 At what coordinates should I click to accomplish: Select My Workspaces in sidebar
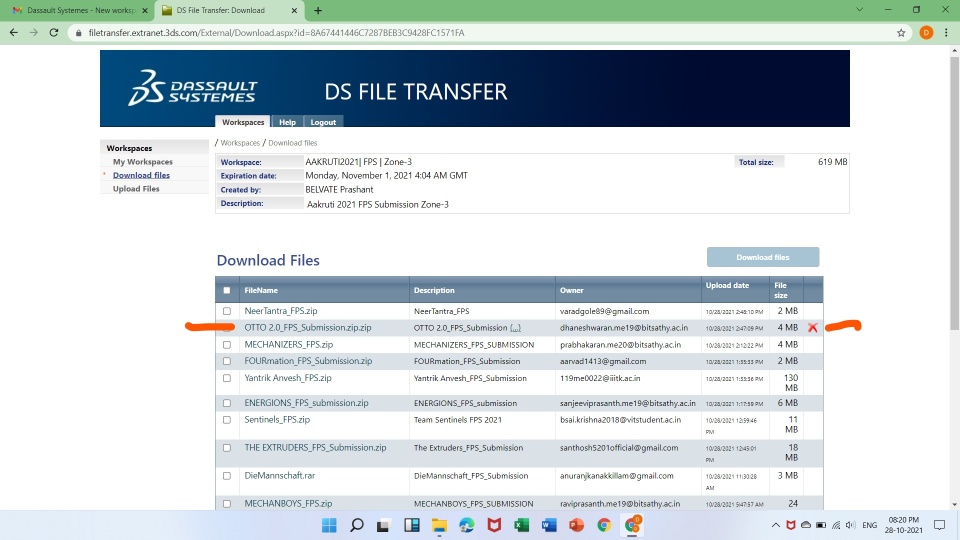click(x=143, y=162)
